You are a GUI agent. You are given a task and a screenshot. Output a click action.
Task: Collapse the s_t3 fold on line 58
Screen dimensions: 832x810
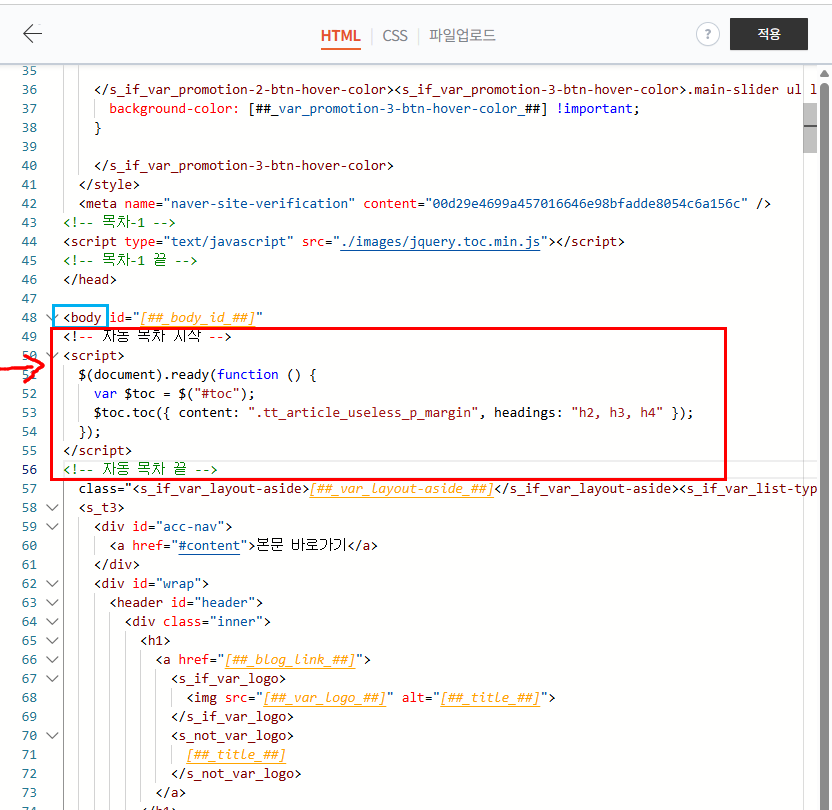point(52,508)
